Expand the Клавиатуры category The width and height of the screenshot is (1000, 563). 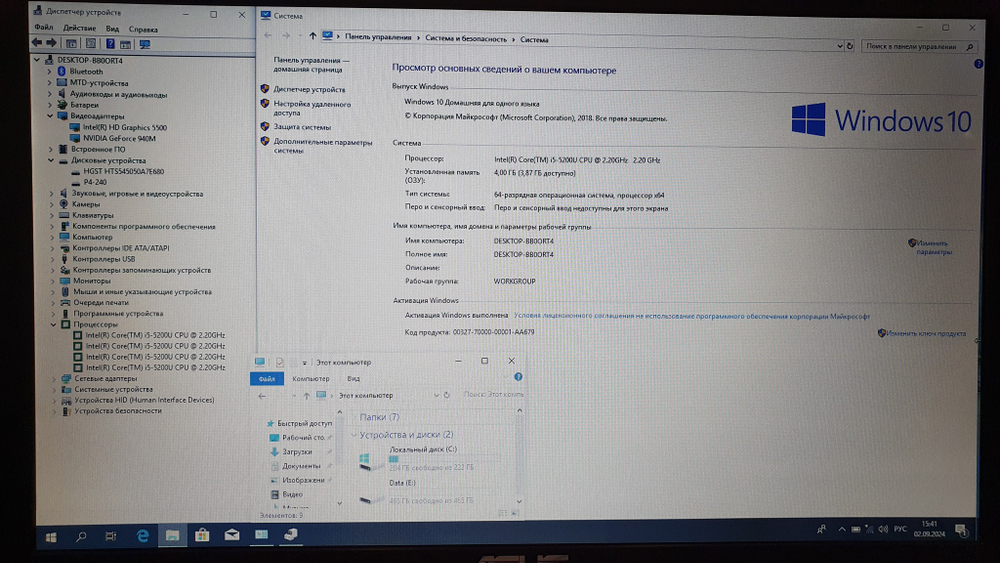click(x=52, y=216)
